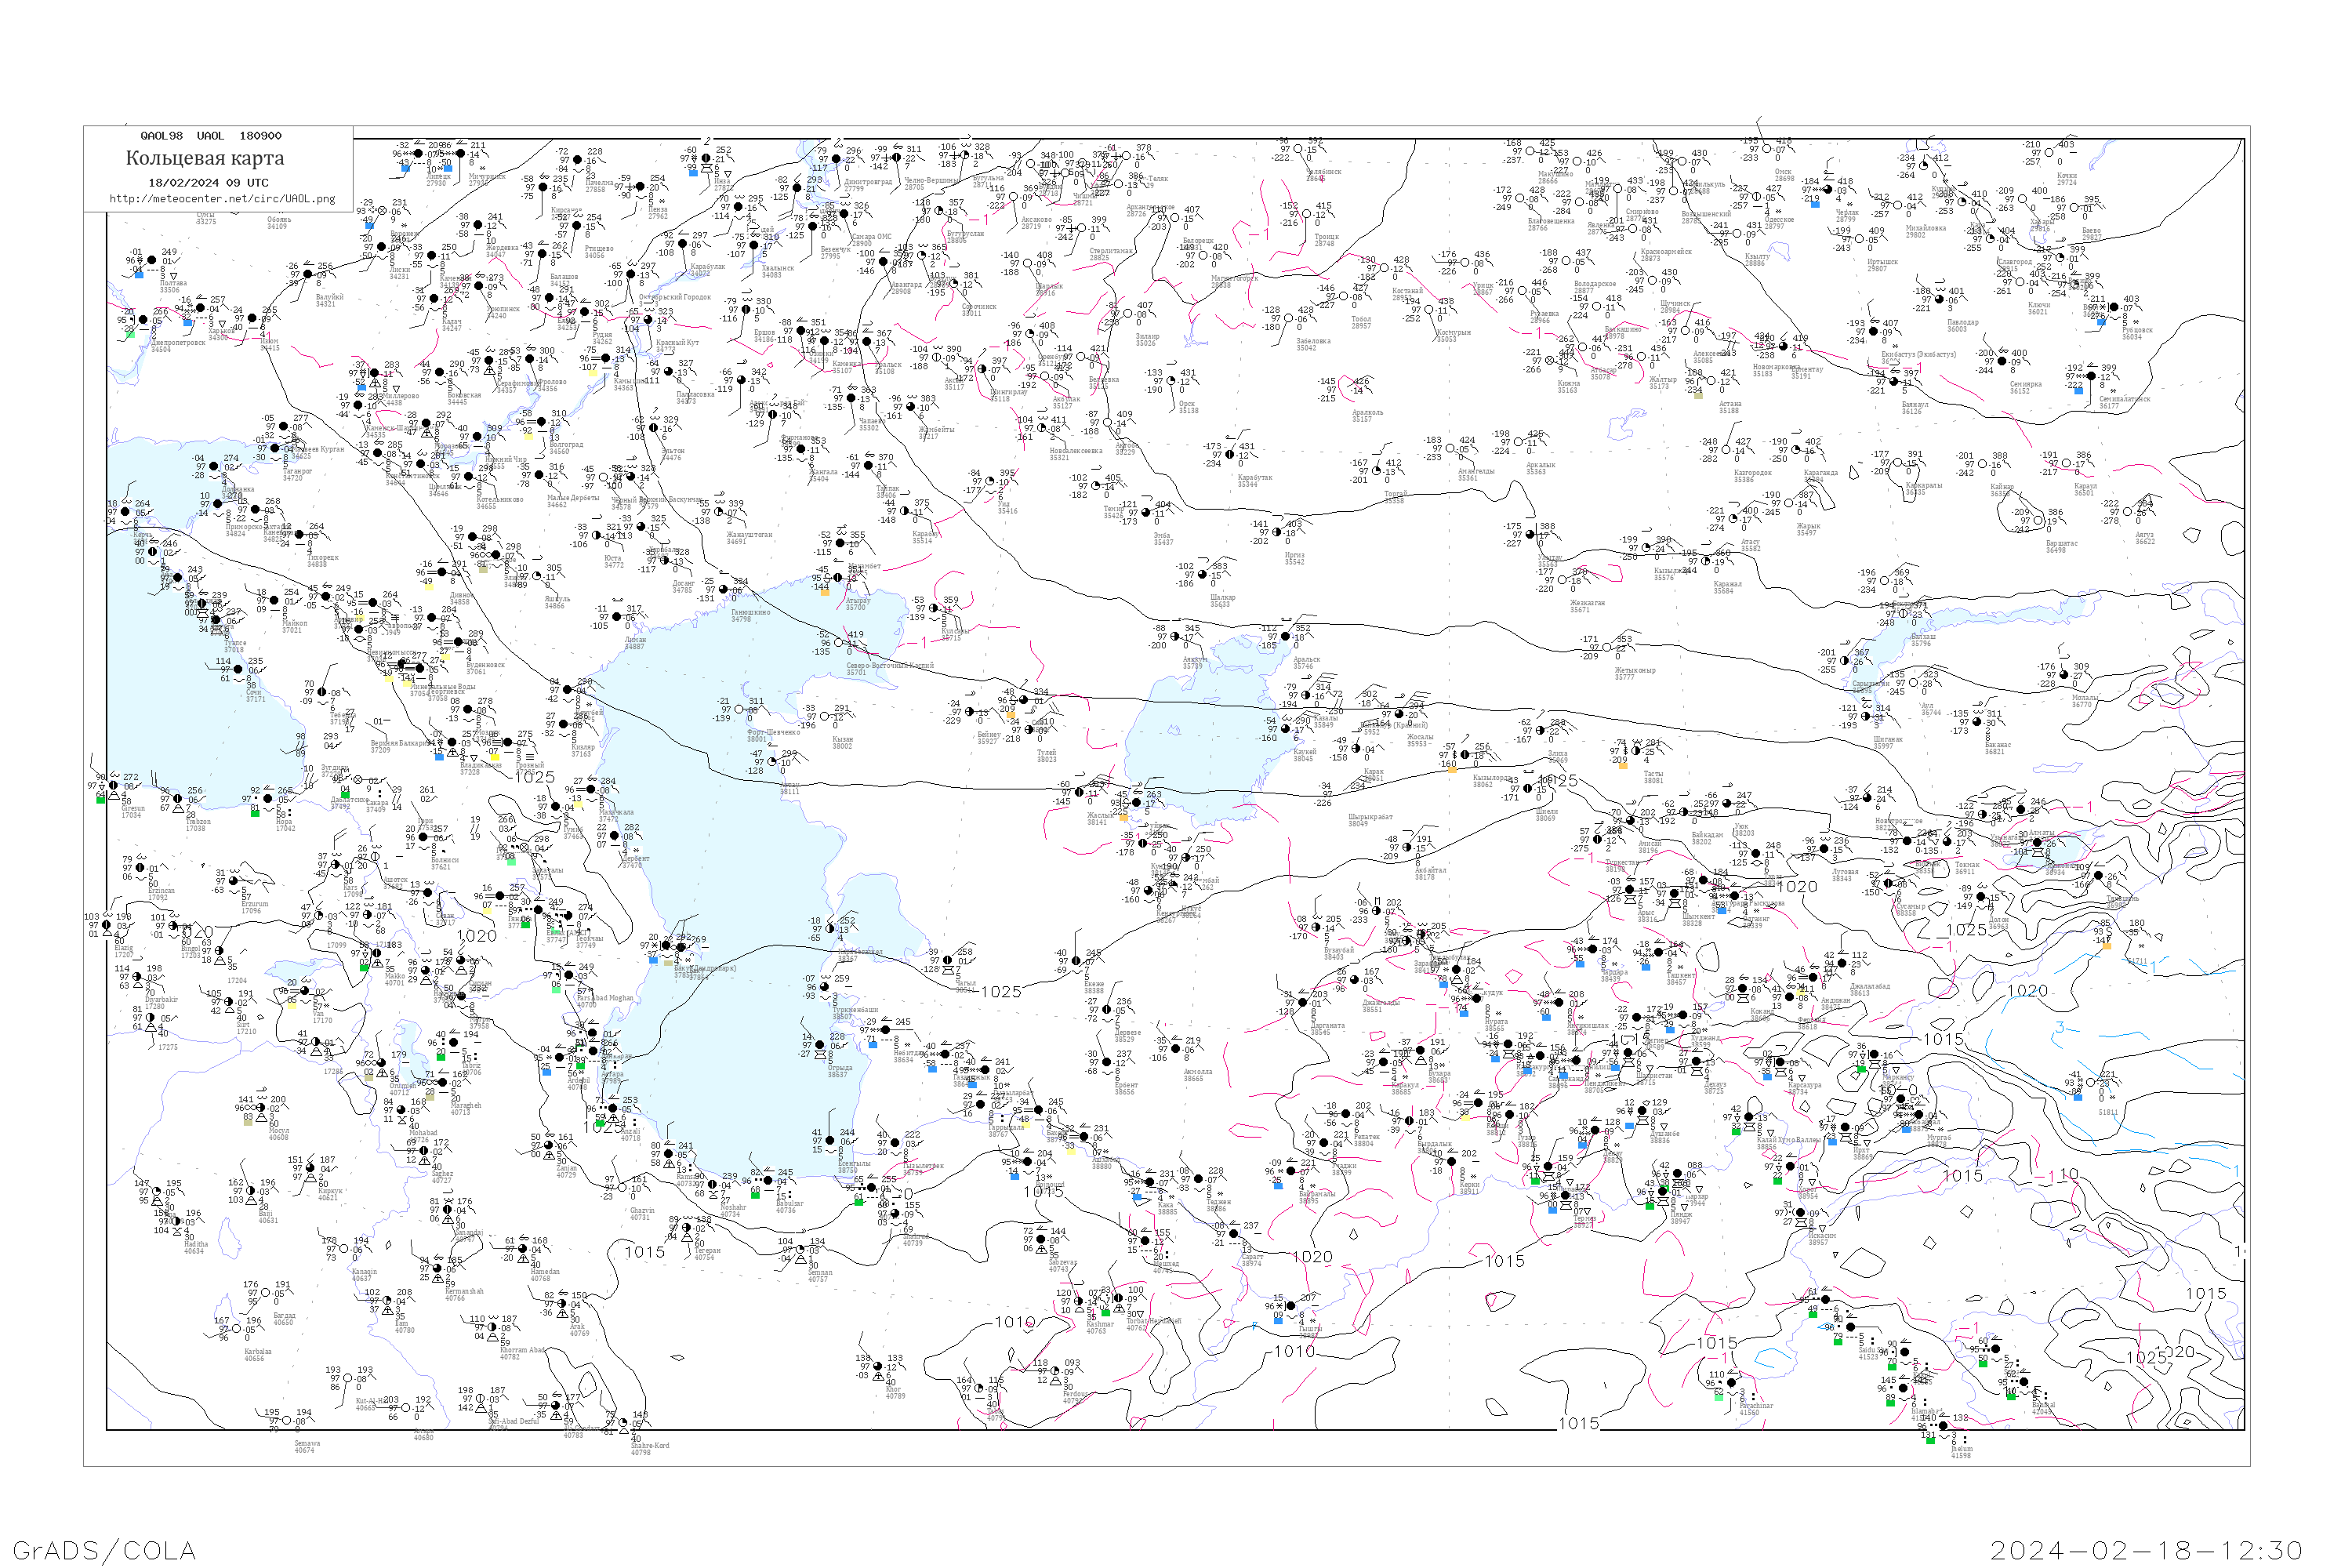Image resolution: width=2352 pixels, height=1568 pixels.
Task: Click the green square at Днепропетровск station
Action: click(x=131, y=335)
